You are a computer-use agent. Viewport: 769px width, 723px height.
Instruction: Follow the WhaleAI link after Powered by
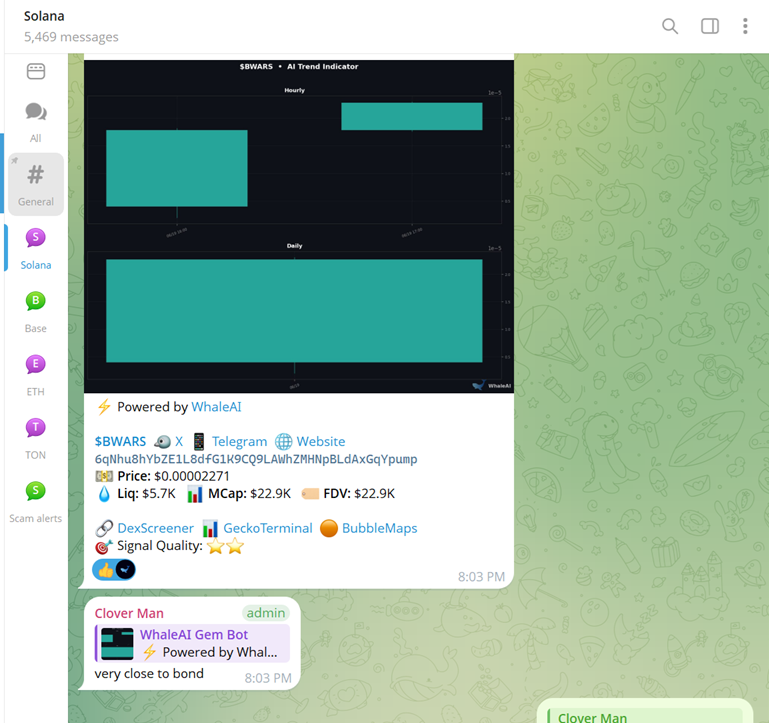216,407
